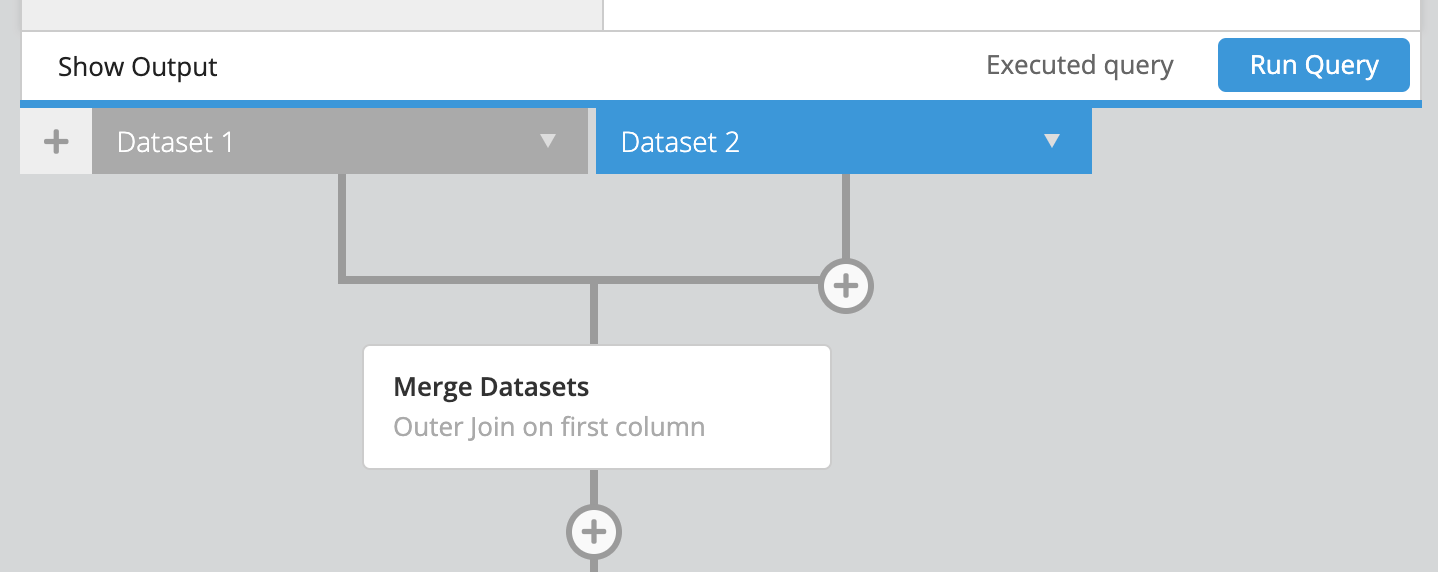Viewport: 1438px width, 572px height.
Task: Switch to the Dataset 1 tab
Action: (x=340, y=142)
